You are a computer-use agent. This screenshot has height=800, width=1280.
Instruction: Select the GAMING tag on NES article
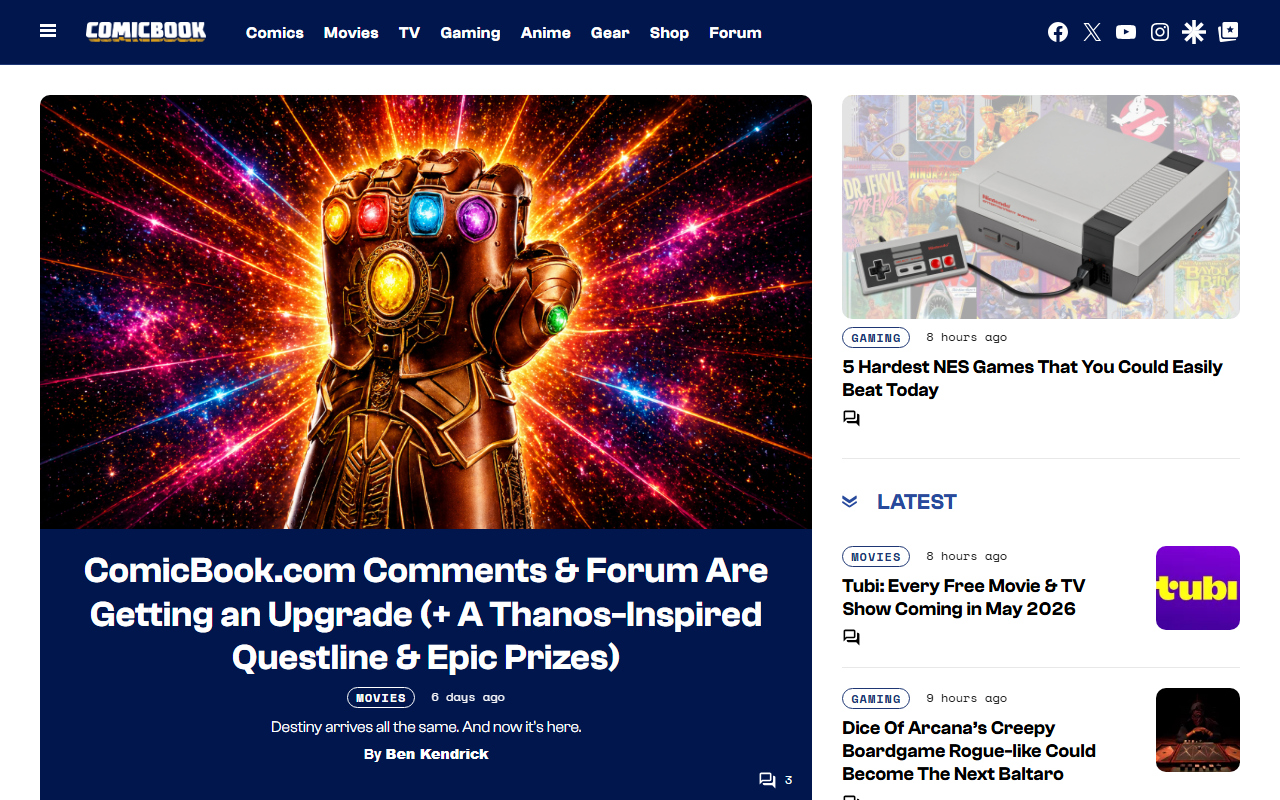click(x=876, y=338)
